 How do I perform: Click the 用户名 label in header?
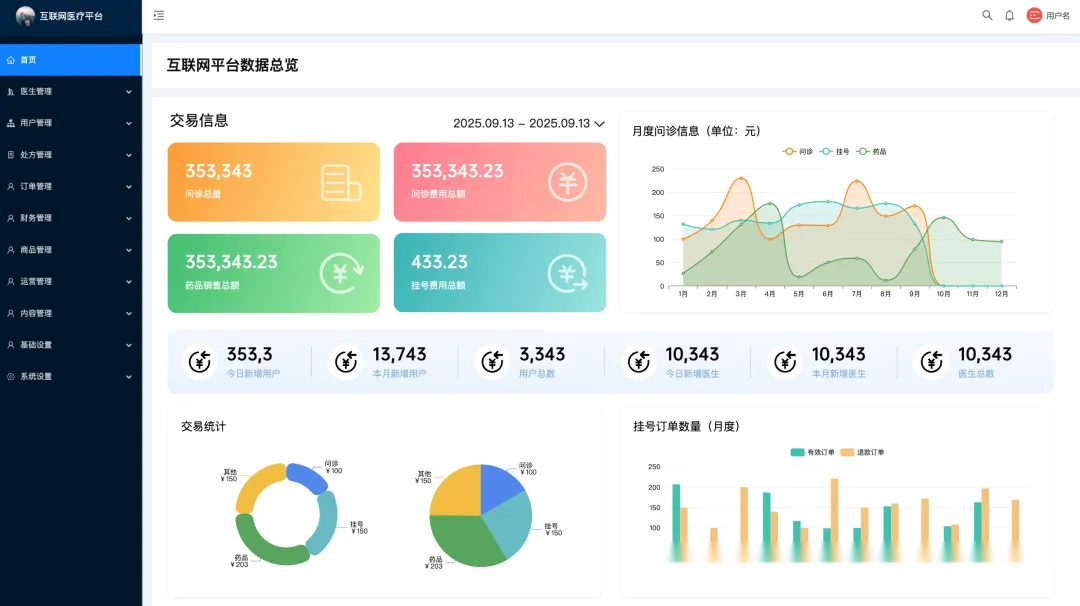click(x=1057, y=16)
